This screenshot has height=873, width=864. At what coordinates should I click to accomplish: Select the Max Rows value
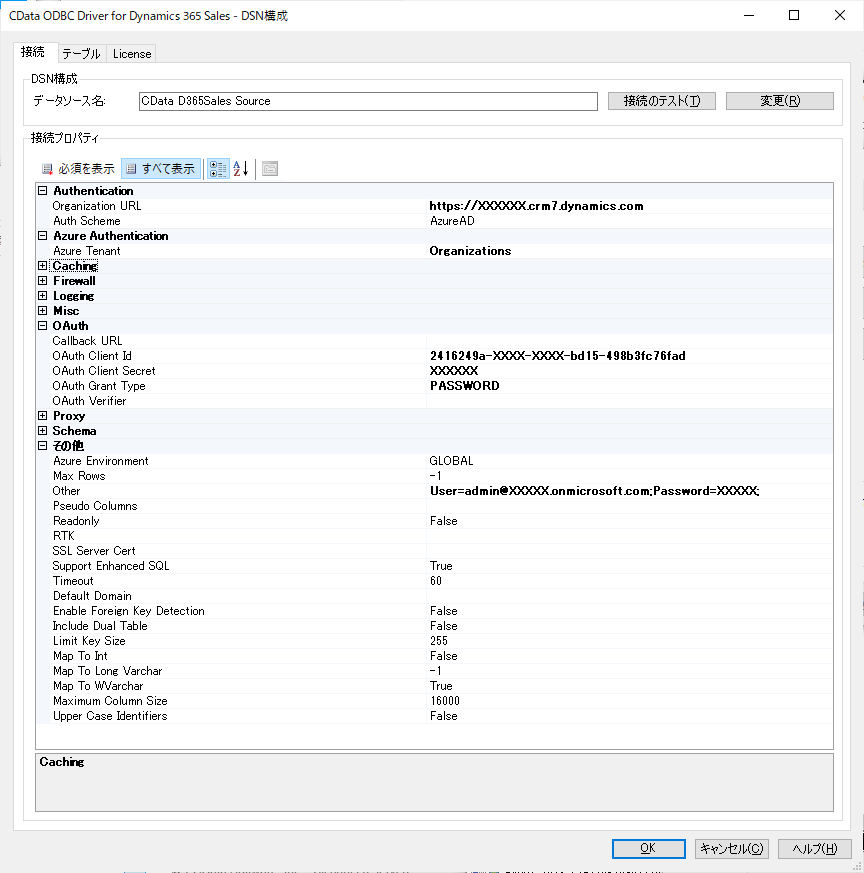pos(435,476)
